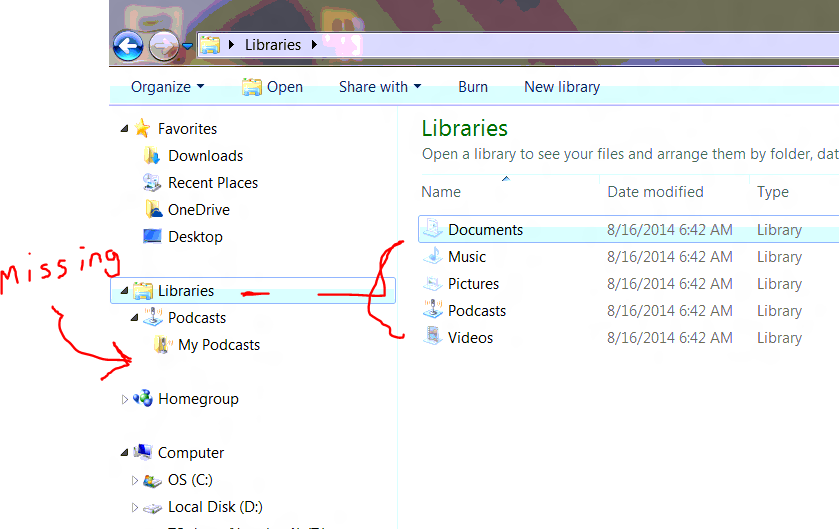Click the Local Disk (D:) drive icon
This screenshot has height=529, width=839.
[152, 508]
